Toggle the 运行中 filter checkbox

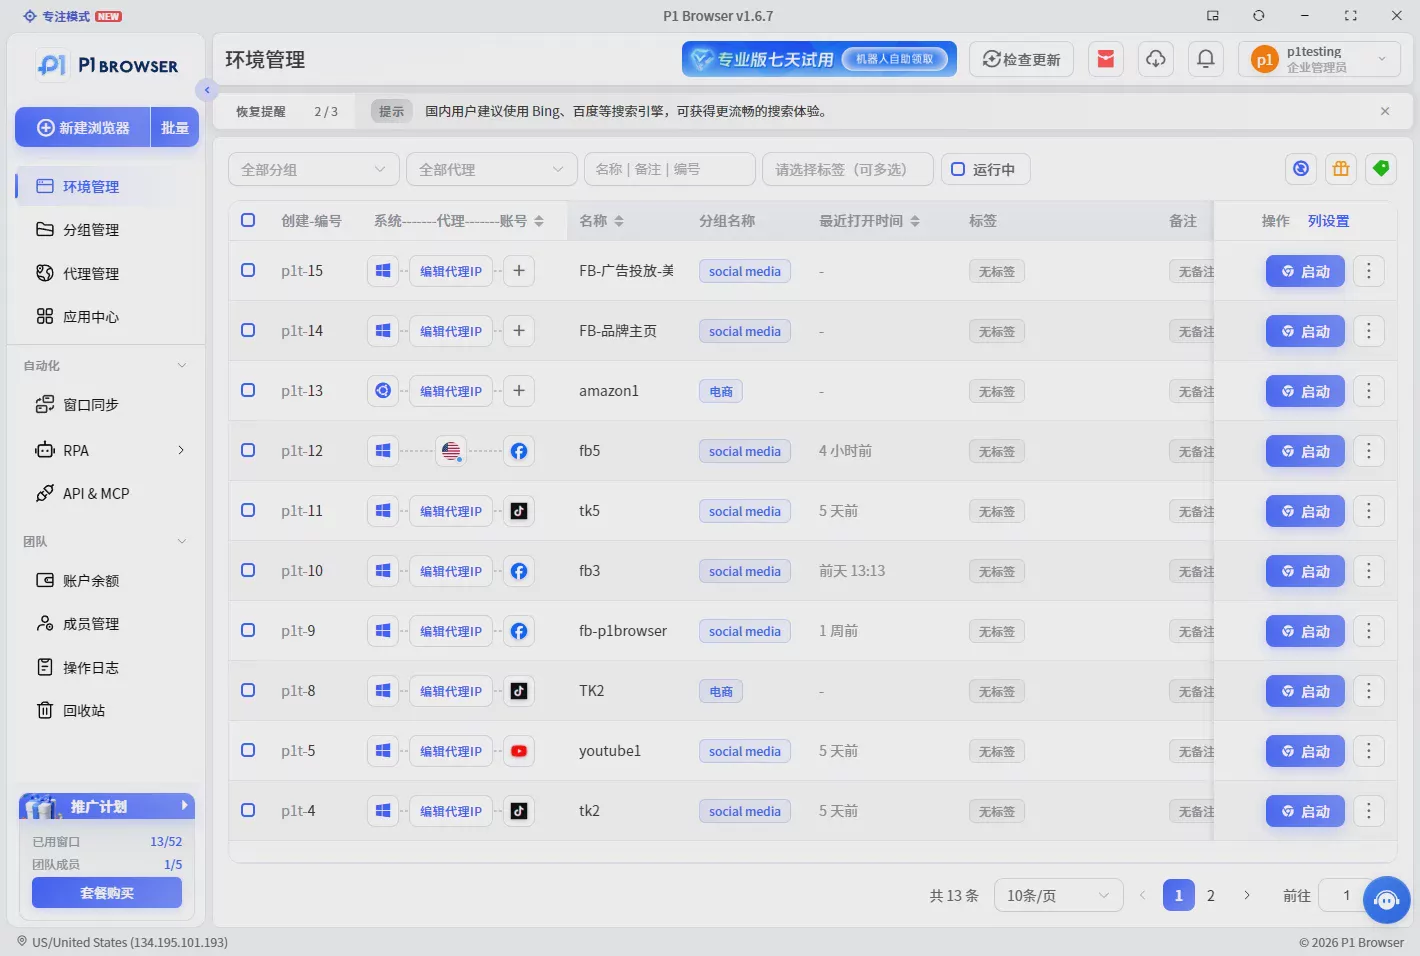(x=958, y=169)
